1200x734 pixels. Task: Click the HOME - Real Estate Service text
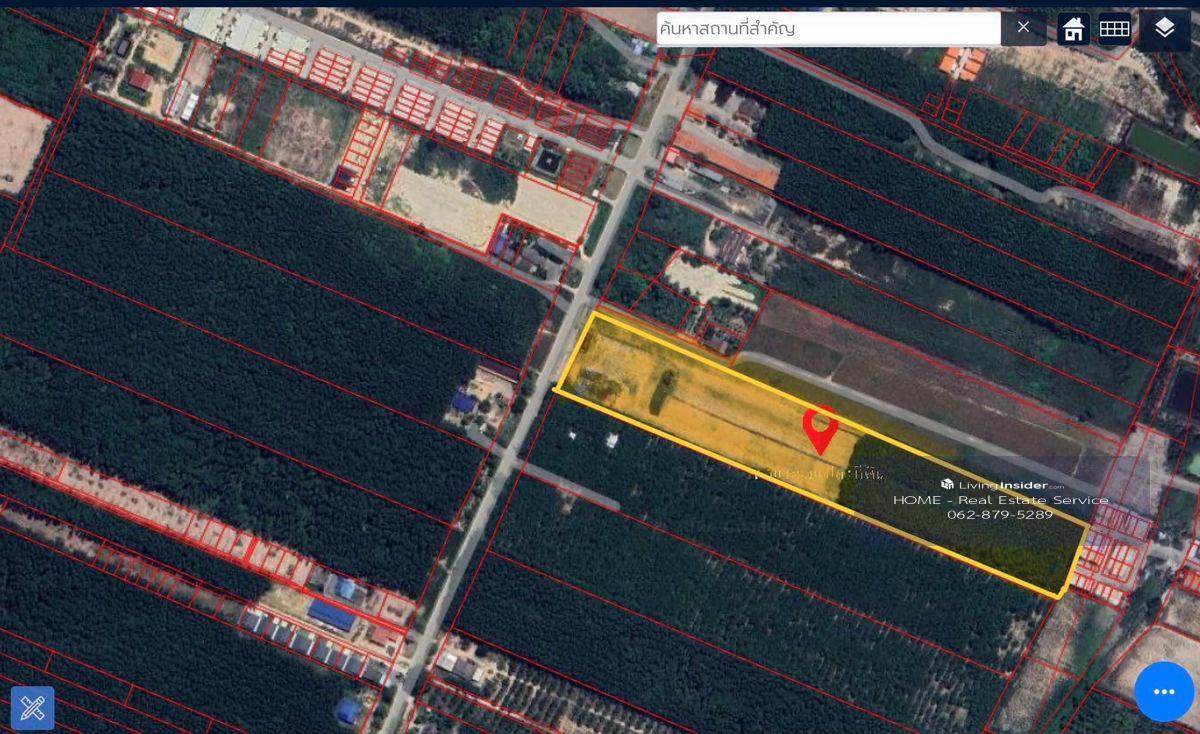(x=1000, y=500)
